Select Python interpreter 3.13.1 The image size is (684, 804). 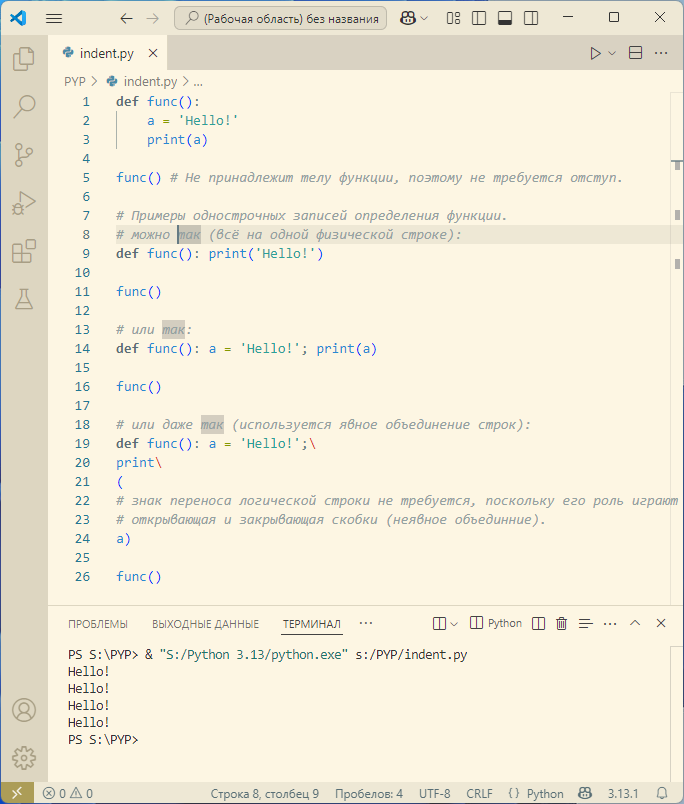click(x=623, y=793)
